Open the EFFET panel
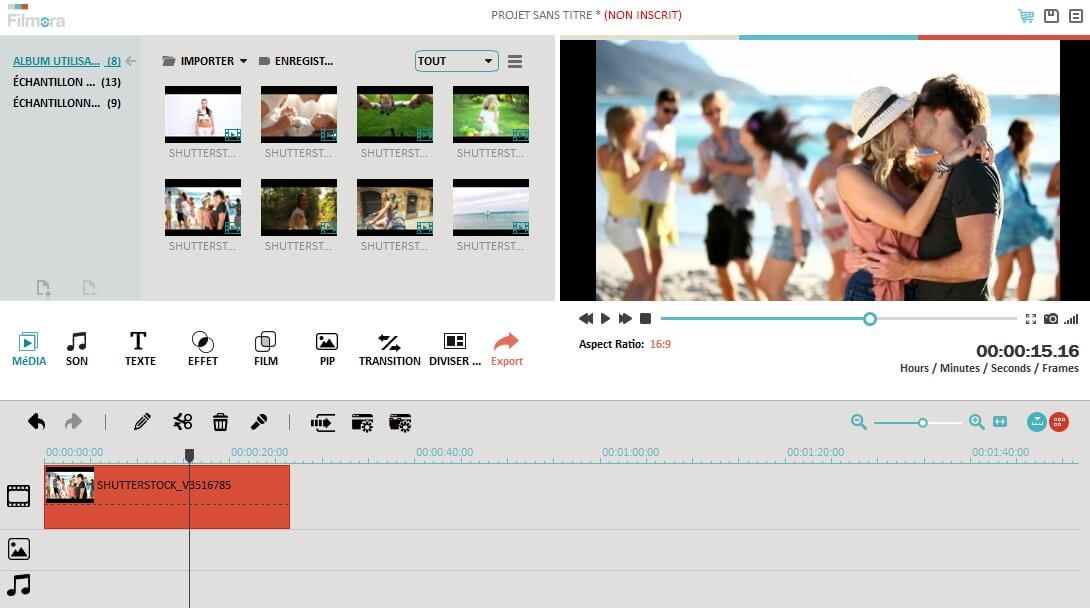The image size is (1090, 608). (203, 348)
